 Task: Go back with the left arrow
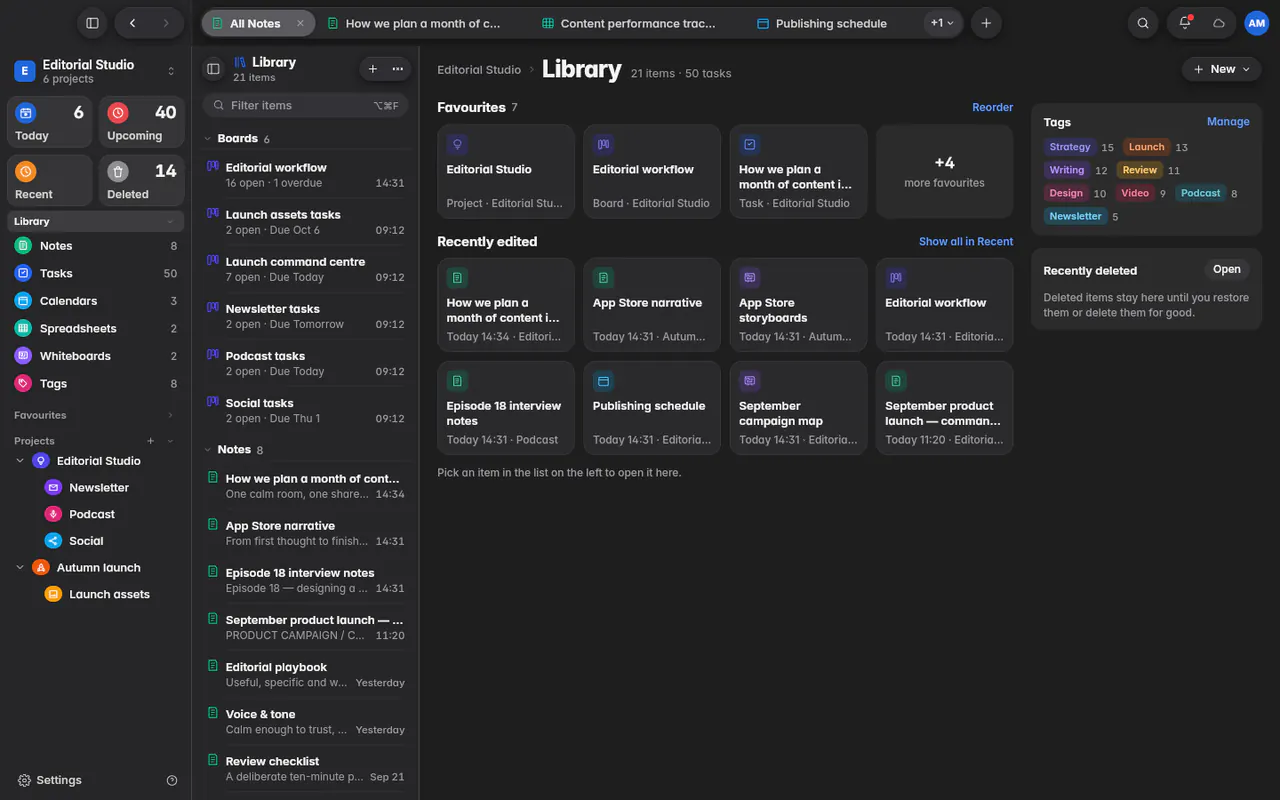[132, 23]
